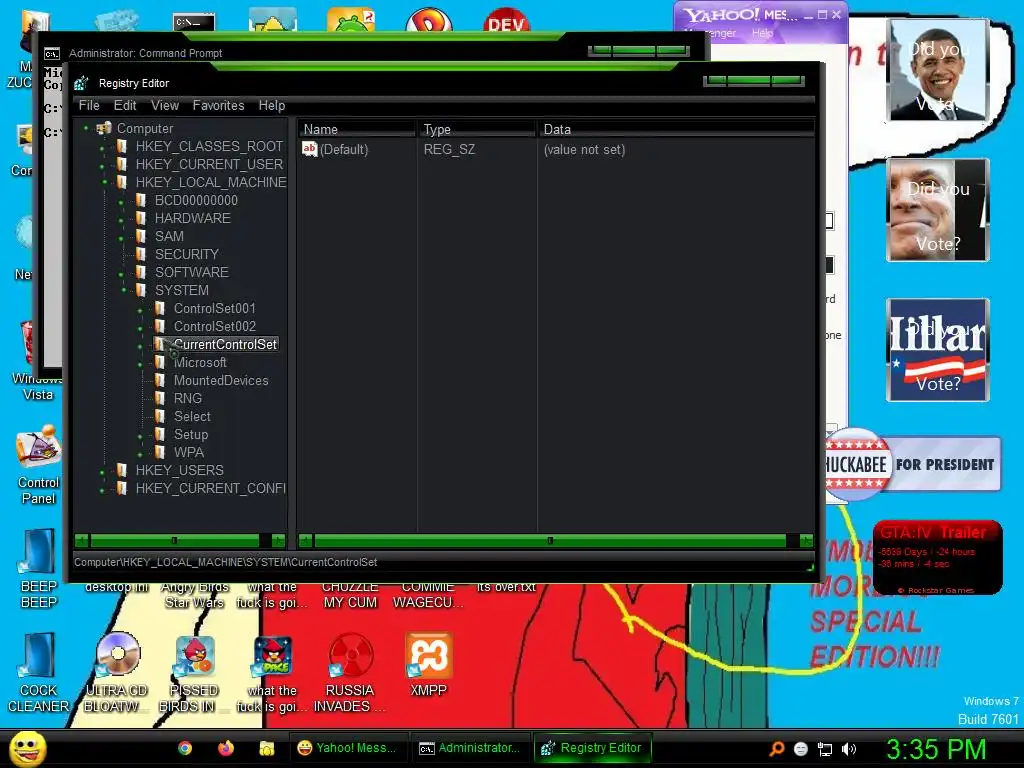This screenshot has height=768, width=1024.
Task: Click the Yahoo smiley tray icon
Action: [801, 749]
